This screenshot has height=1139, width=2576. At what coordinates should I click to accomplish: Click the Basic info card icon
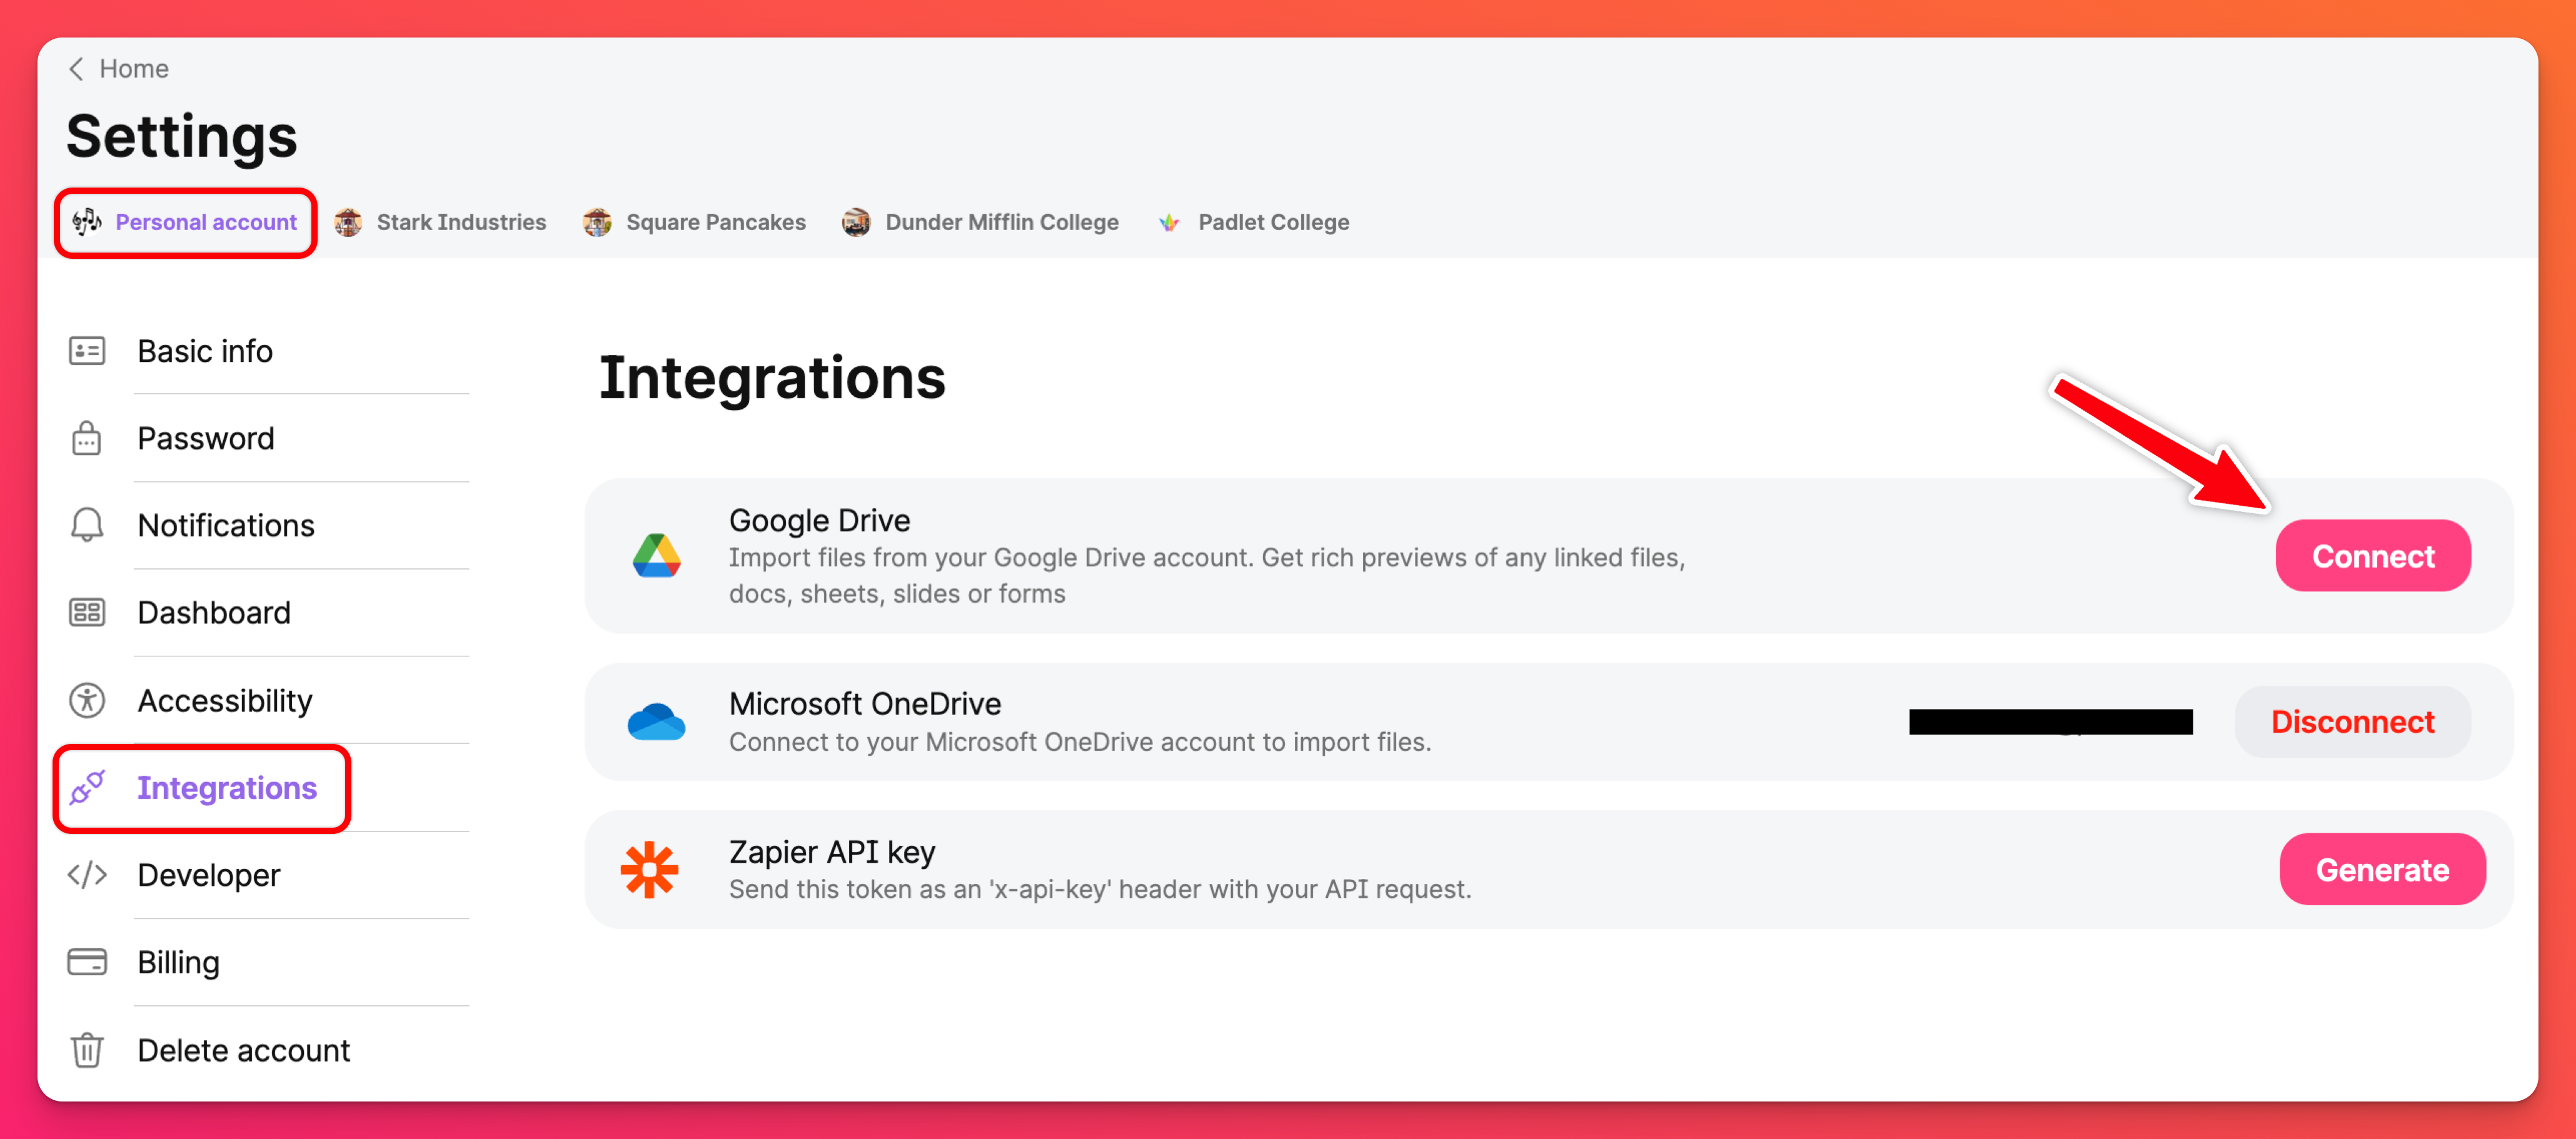click(x=87, y=351)
